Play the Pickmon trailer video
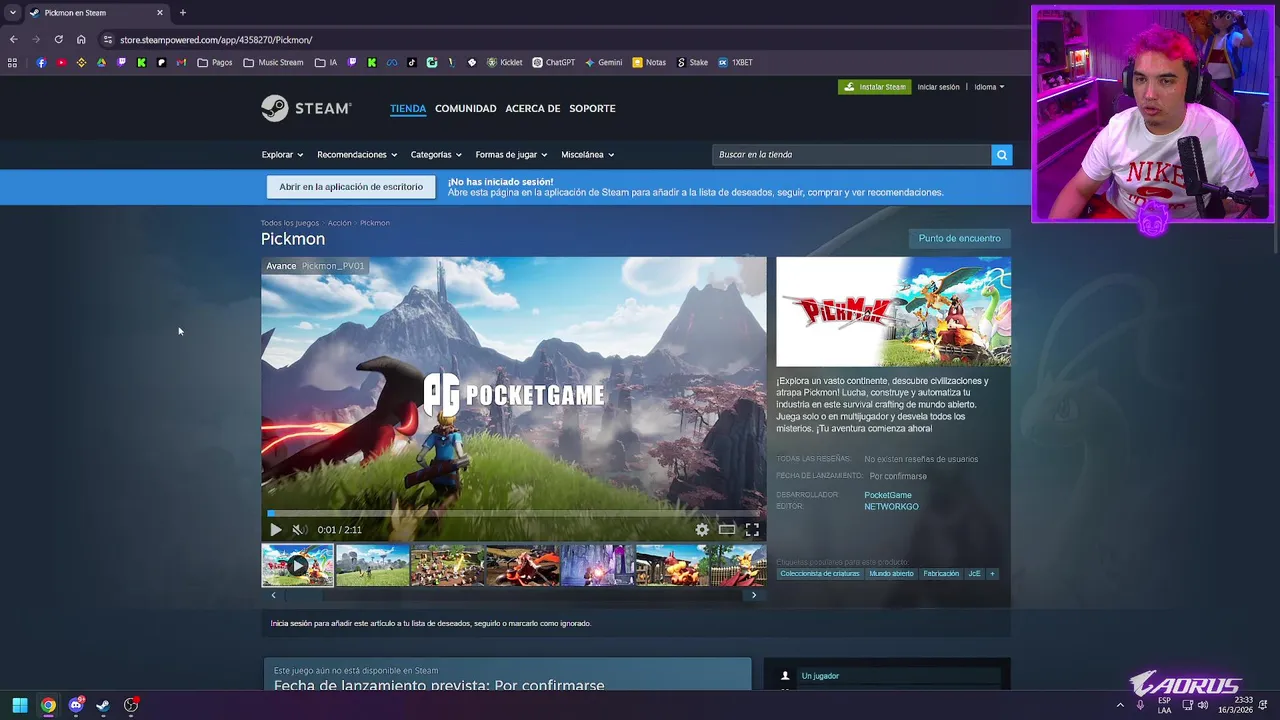Viewport: 1280px width, 720px height. coord(276,530)
